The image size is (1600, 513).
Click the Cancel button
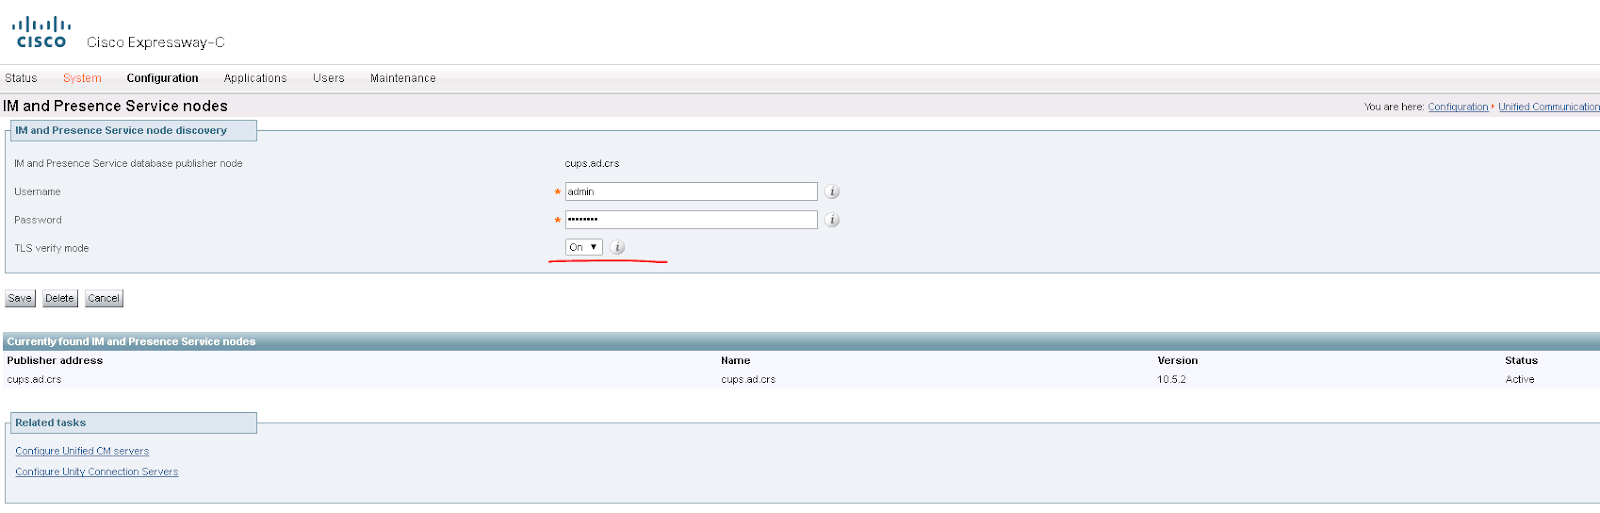[104, 298]
